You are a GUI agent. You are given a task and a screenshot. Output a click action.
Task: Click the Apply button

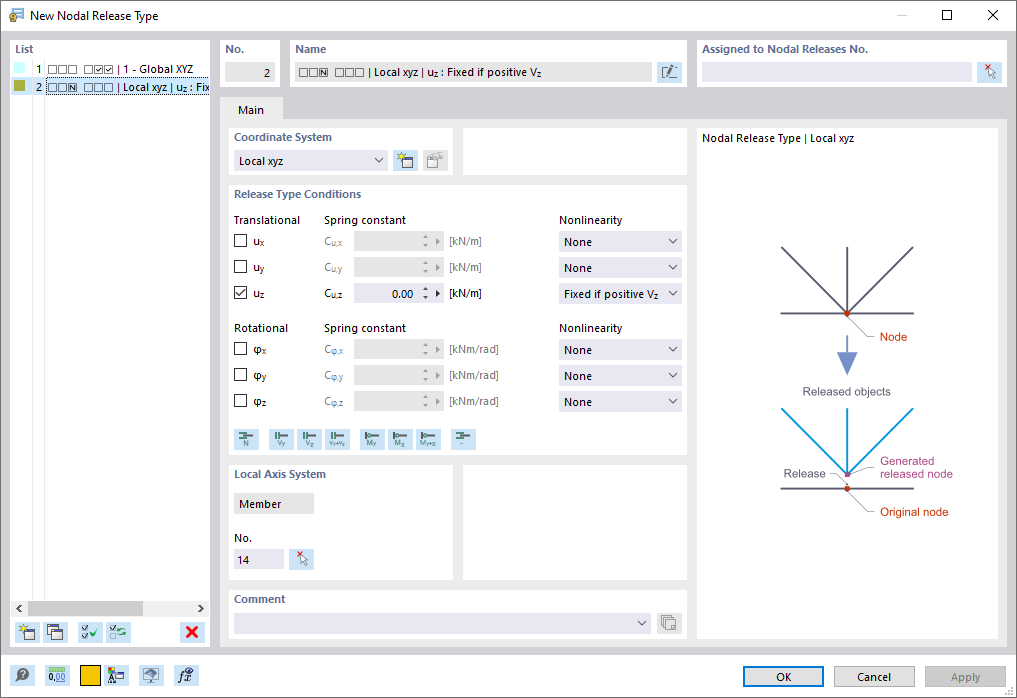point(965,677)
